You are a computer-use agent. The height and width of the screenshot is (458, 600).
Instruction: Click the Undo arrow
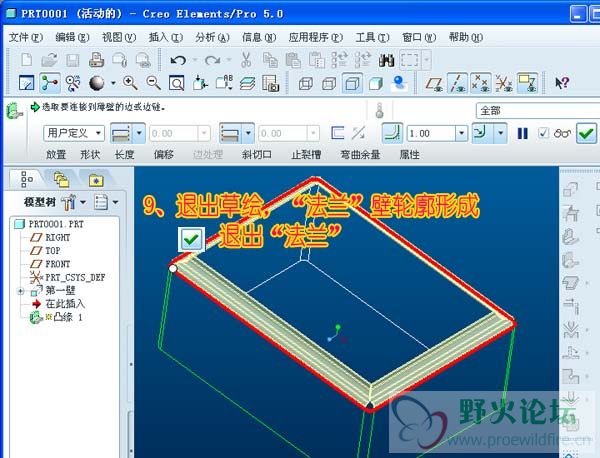[x=178, y=60]
